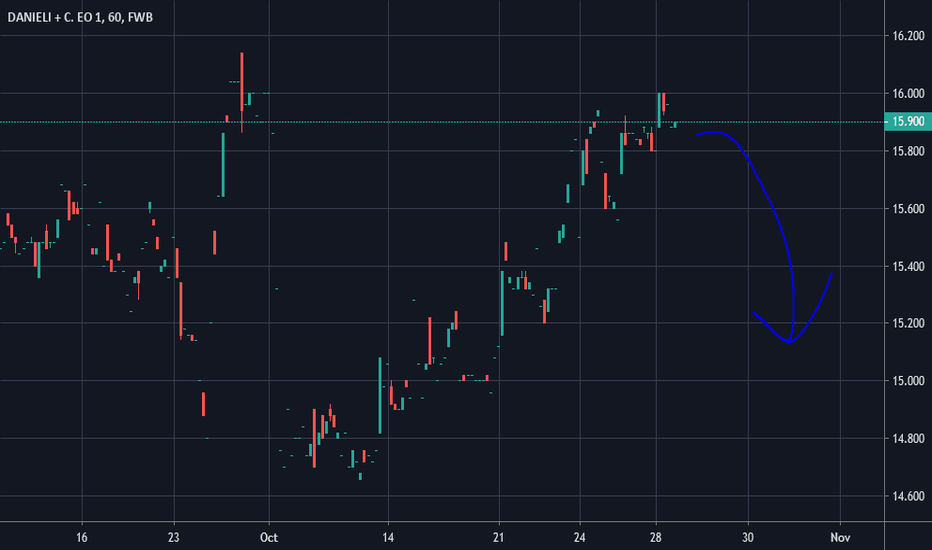Click the date label 23 on time axis

tap(174, 538)
